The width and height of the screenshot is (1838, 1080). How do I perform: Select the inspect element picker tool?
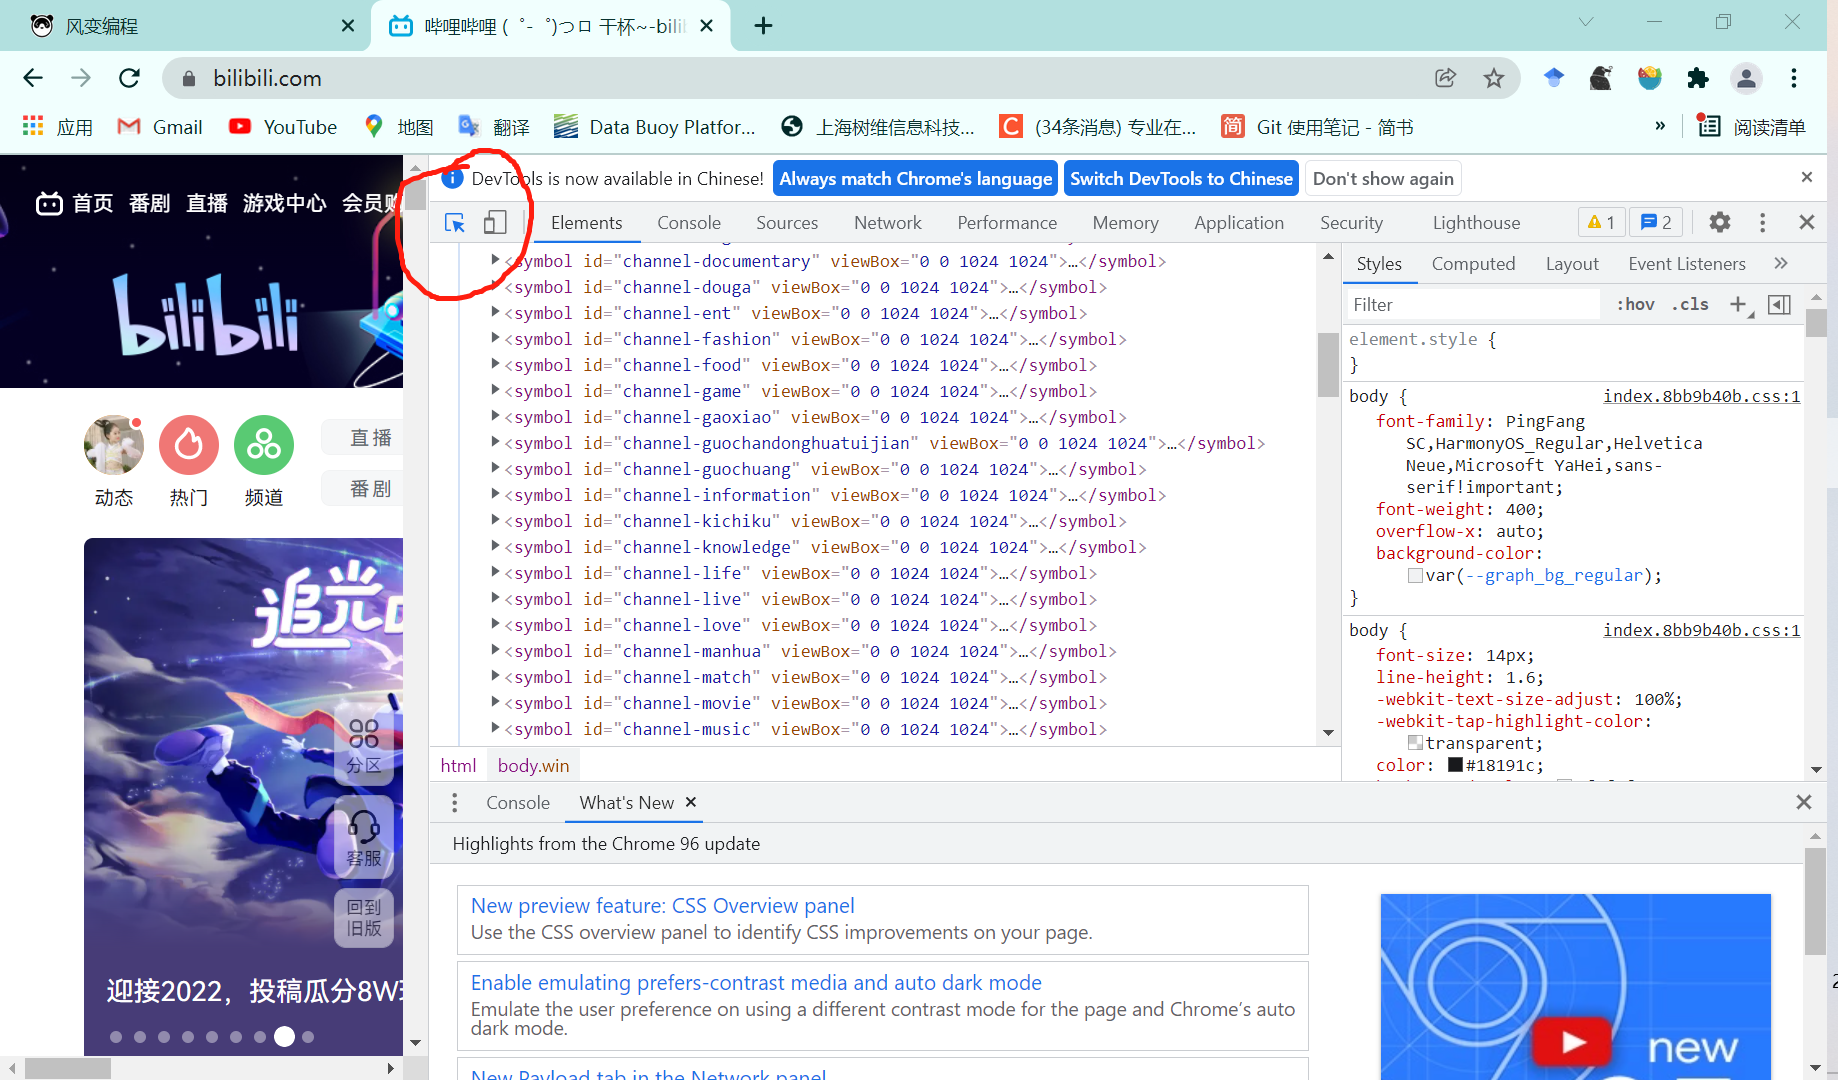coord(455,223)
